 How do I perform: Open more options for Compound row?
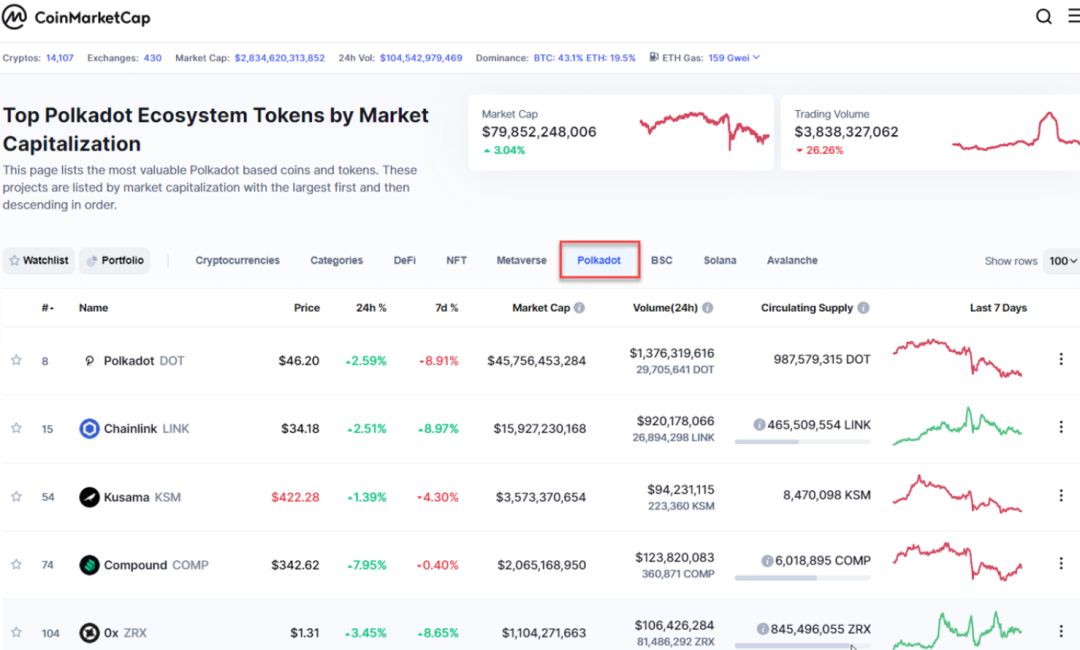[x=1061, y=563]
